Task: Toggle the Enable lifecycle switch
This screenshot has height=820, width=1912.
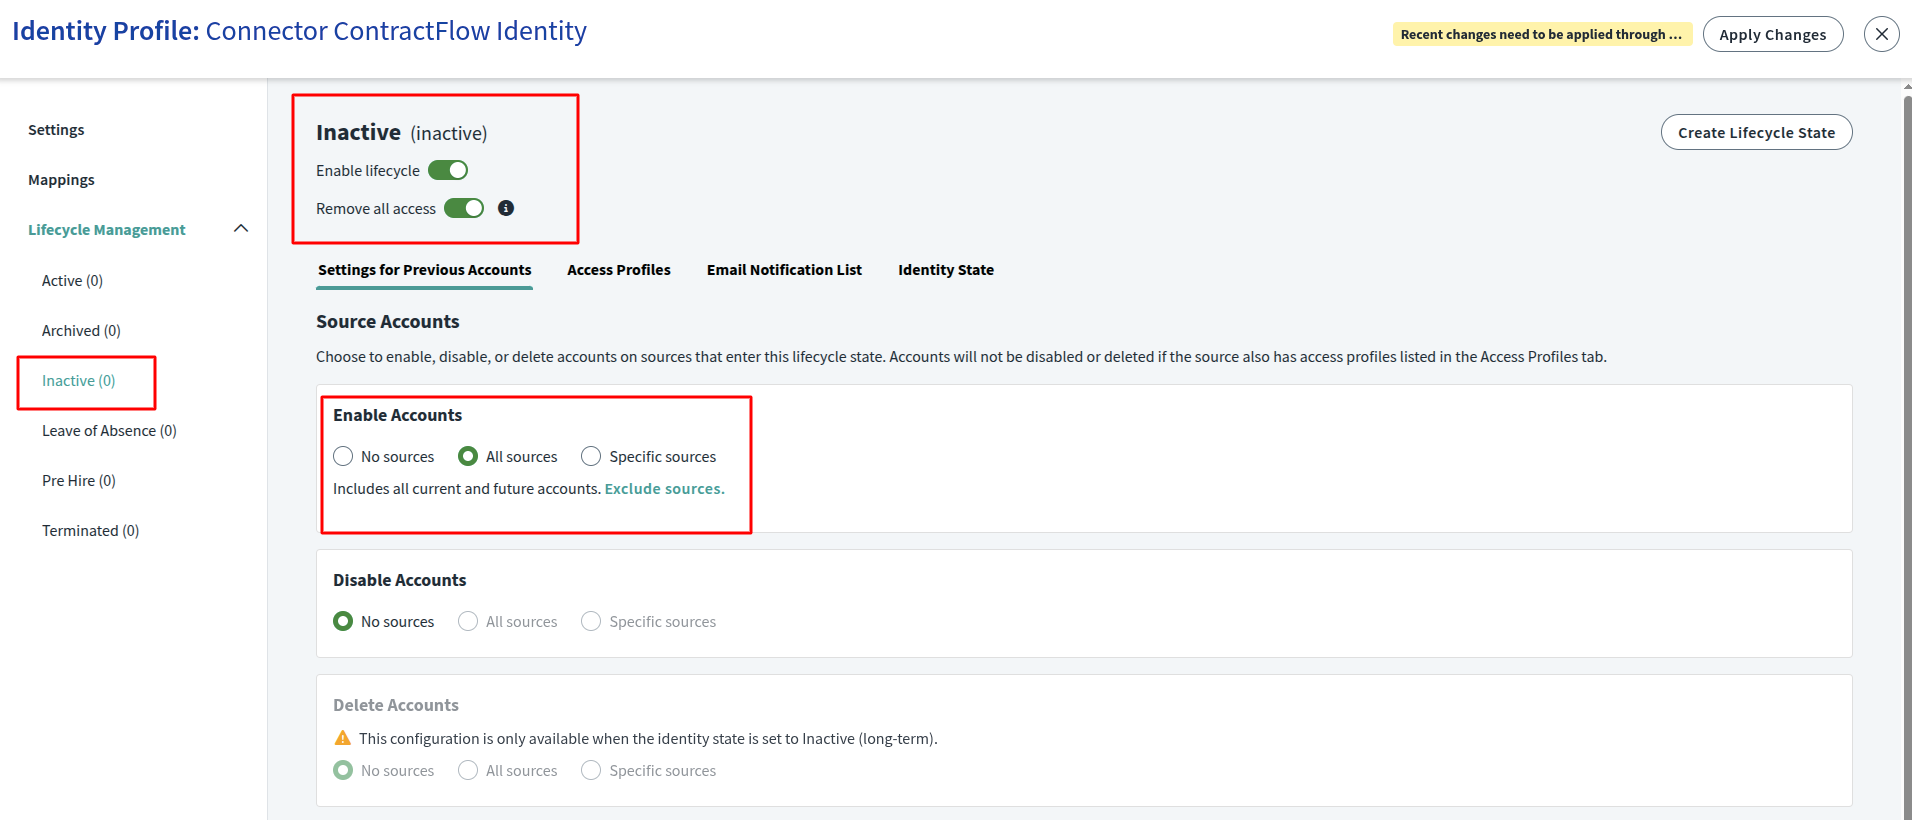Action: click(x=448, y=170)
